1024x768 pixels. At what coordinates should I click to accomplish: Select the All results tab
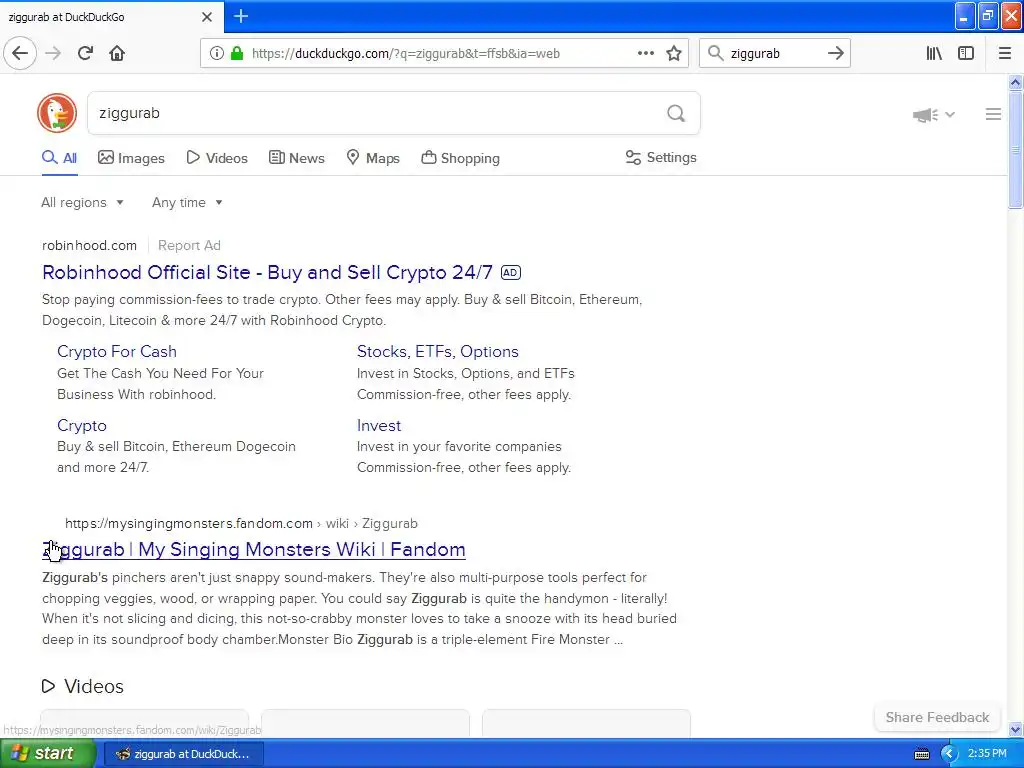[59, 157]
